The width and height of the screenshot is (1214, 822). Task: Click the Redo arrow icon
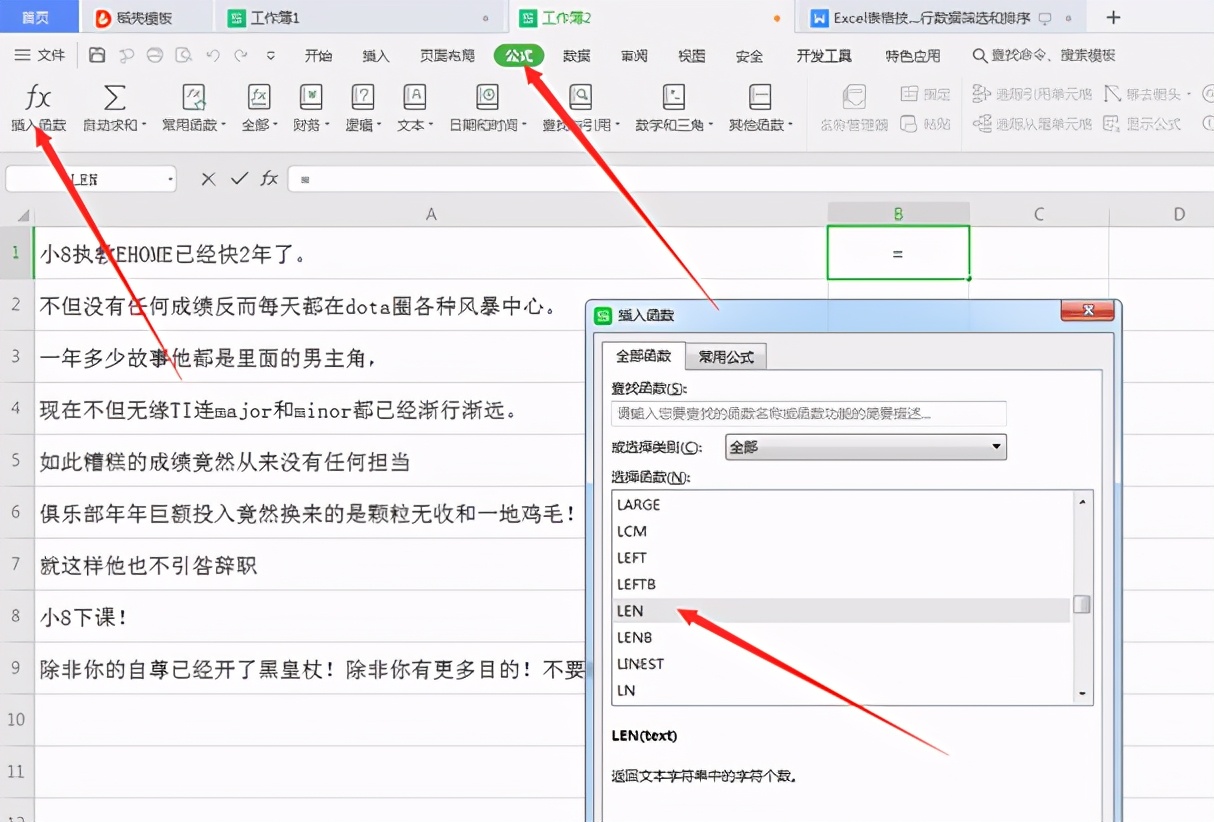pyautogui.click(x=241, y=55)
